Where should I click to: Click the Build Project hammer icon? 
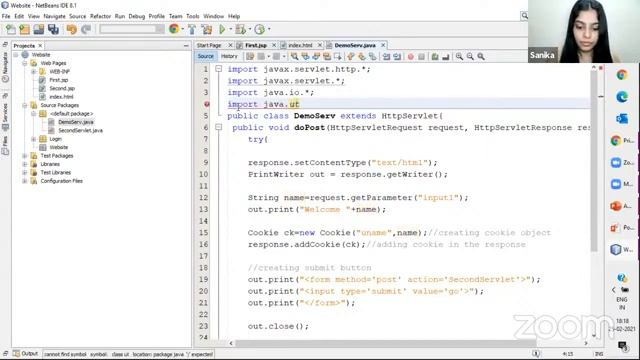click(x=192, y=29)
